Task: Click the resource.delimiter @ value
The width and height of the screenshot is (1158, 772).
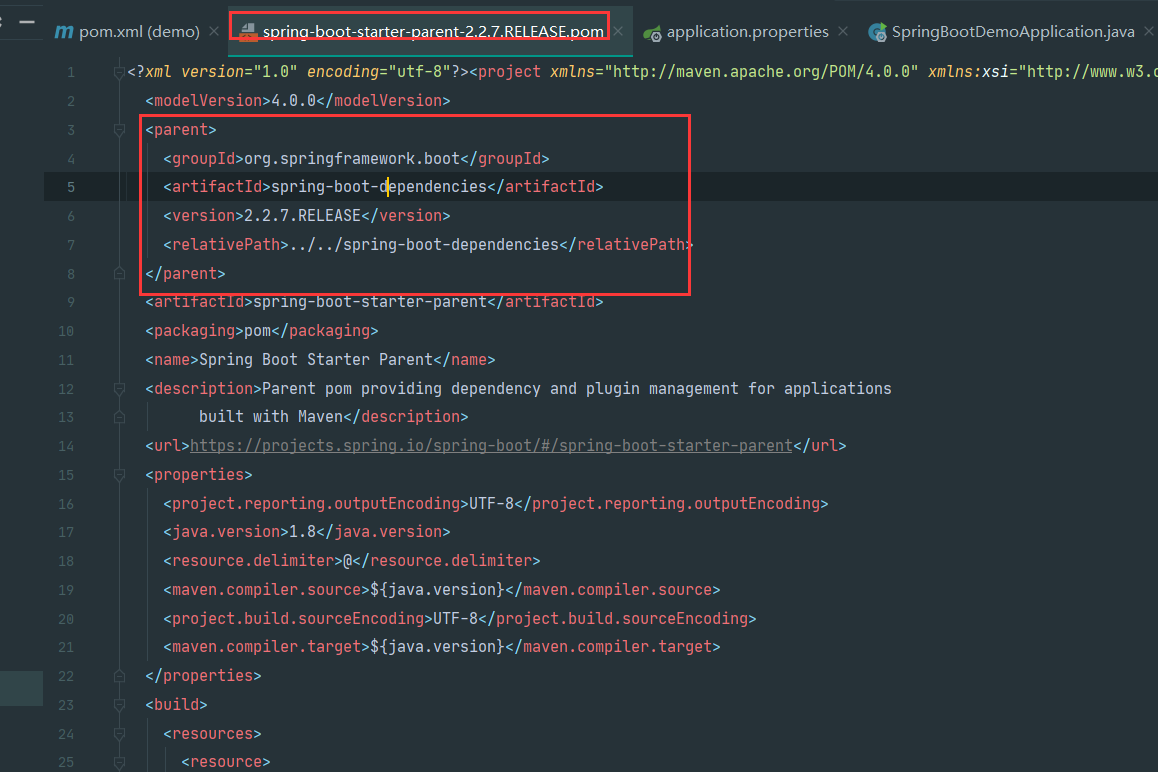Action: click(348, 561)
